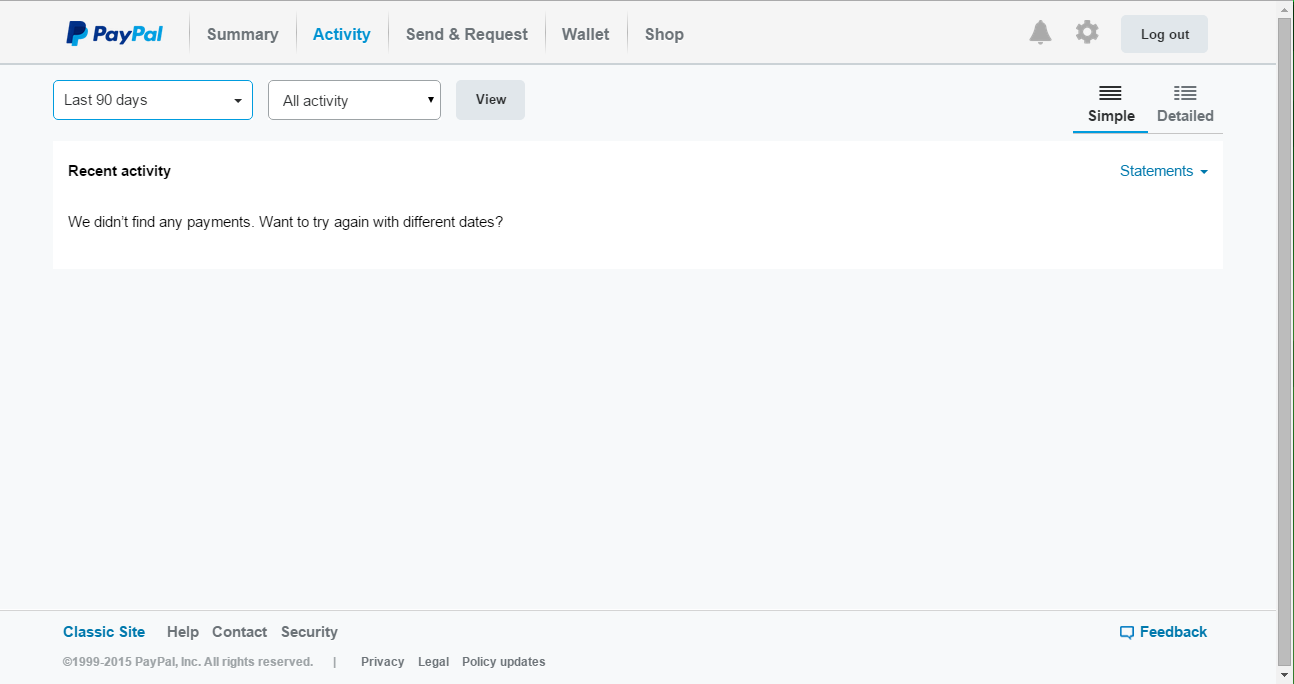The width and height of the screenshot is (1294, 684).
Task: Open the Wallet tab
Action: pos(585,34)
